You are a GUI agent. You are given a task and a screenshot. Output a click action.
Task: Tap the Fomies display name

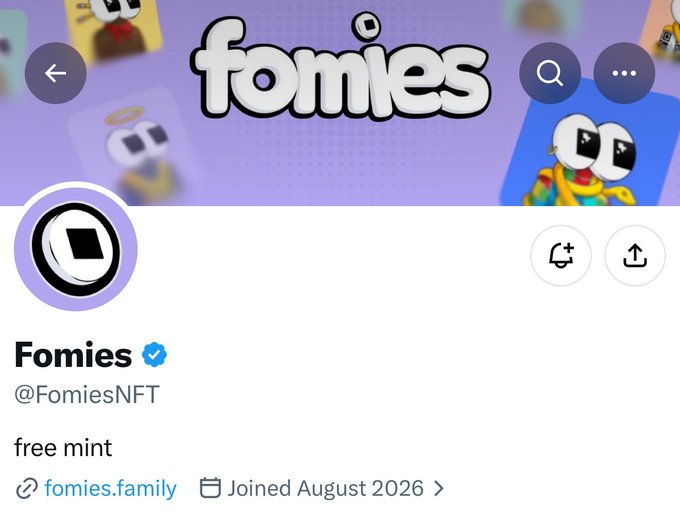[x=73, y=354]
